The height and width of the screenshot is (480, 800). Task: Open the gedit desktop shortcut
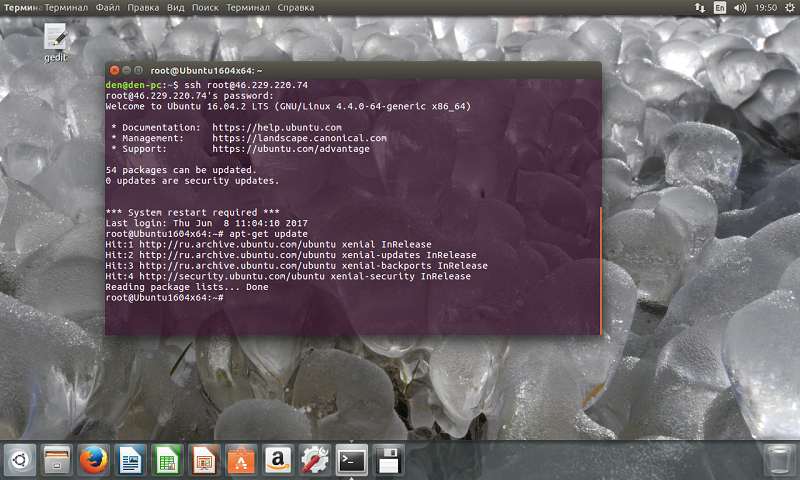(55, 43)
